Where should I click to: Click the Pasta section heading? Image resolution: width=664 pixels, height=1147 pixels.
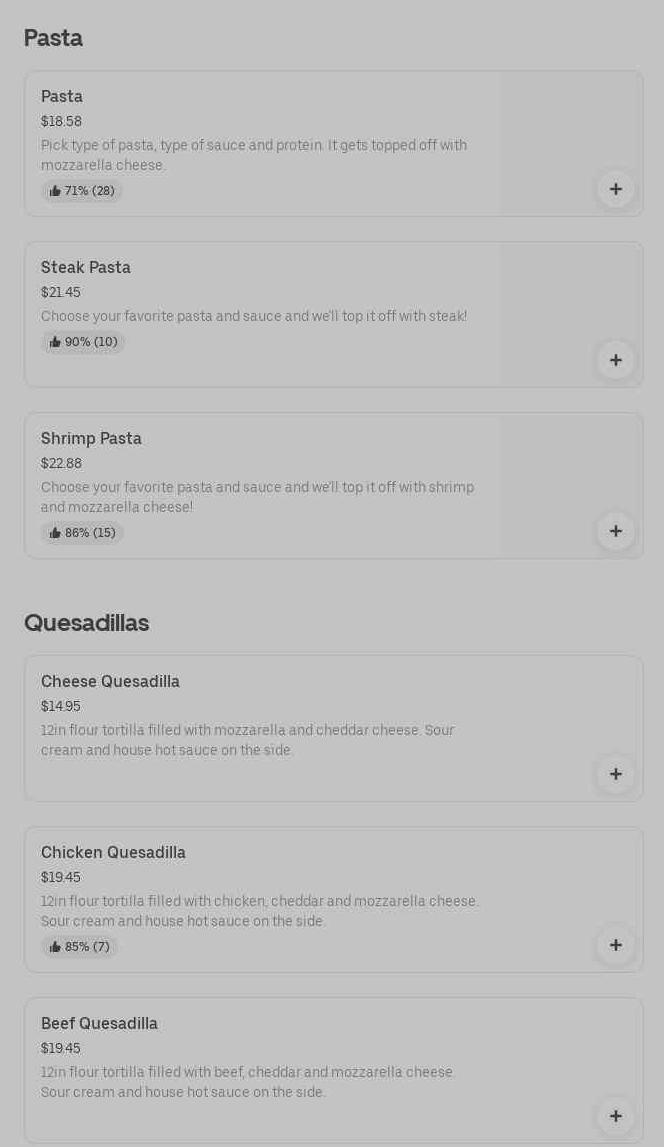point(53,38)
